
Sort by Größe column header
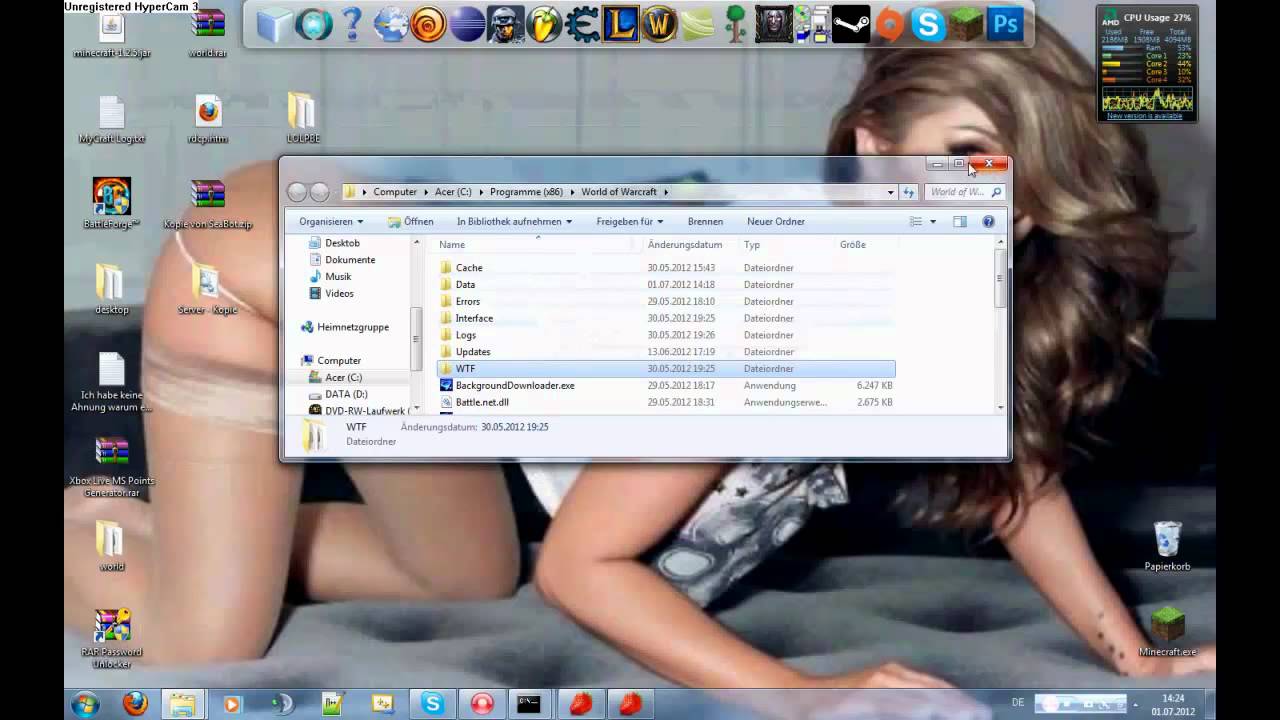point(865,244)
